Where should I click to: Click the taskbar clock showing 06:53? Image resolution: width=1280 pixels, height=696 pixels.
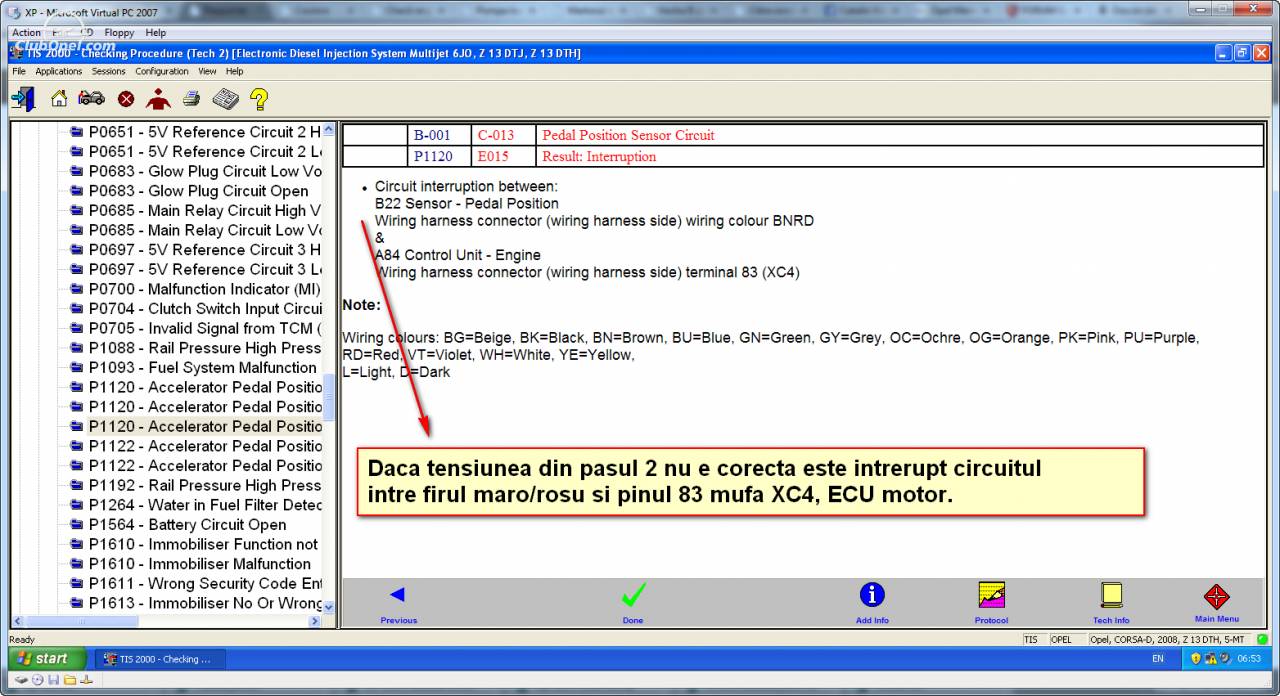point(1249,659)
